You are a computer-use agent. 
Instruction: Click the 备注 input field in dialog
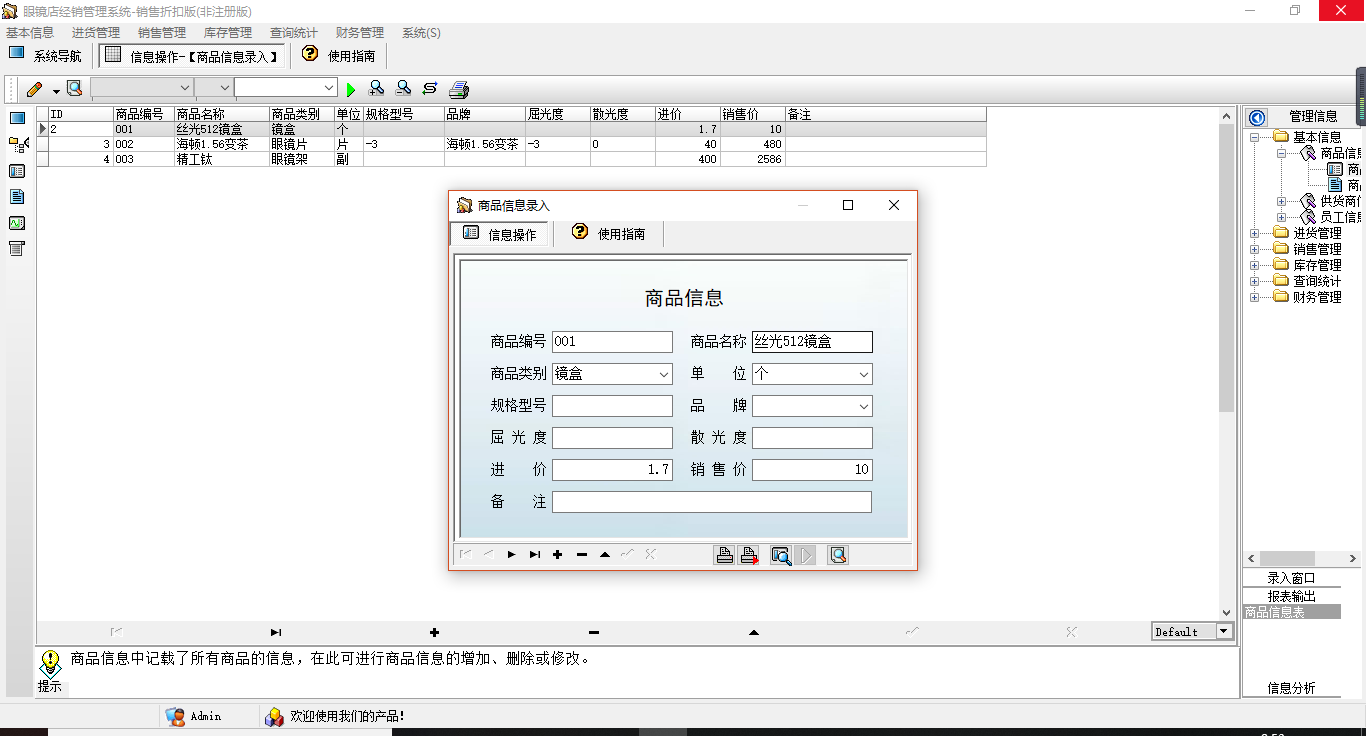[712, 502]
